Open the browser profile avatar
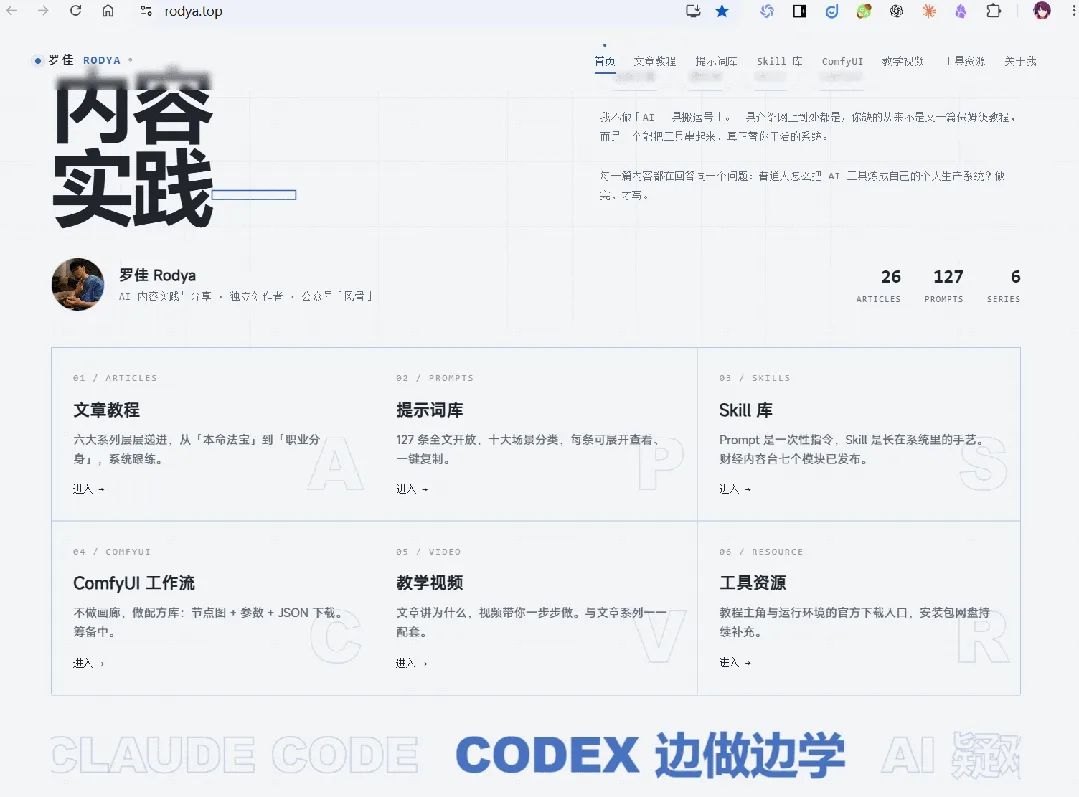 point(1042,10)
